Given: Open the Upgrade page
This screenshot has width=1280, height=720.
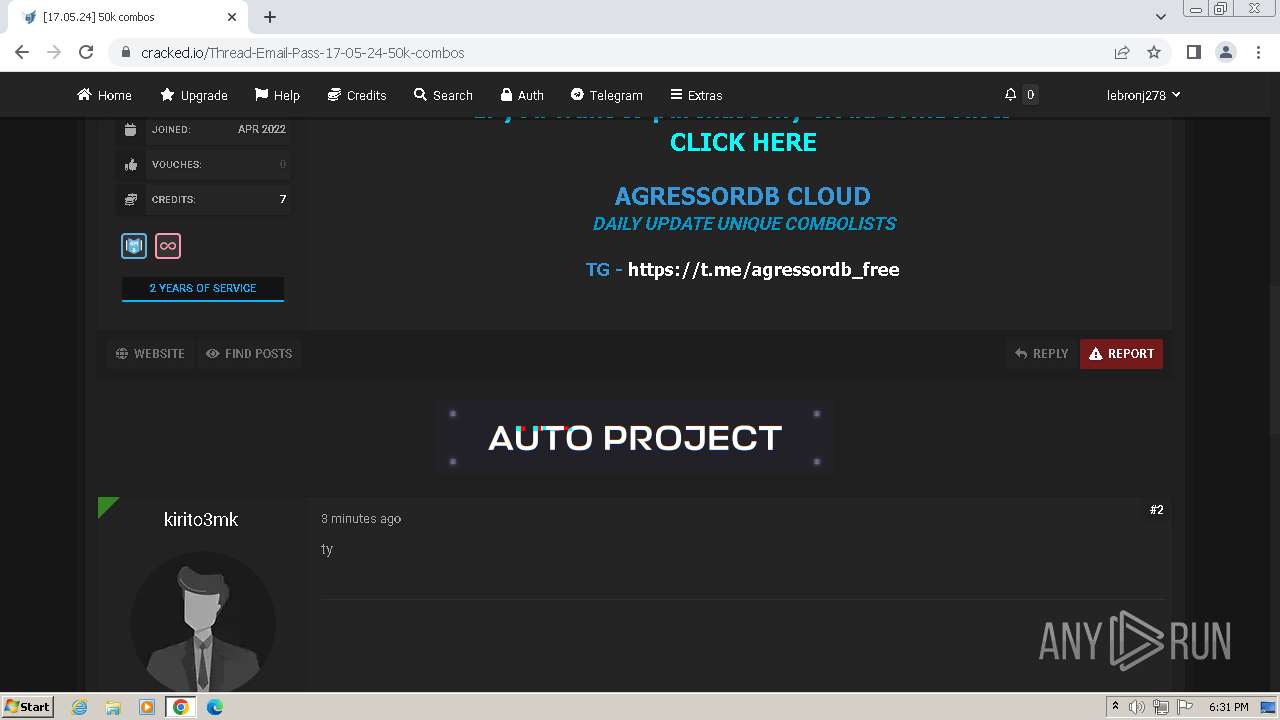Looking at the screenshot, I should tap(194, 95).
